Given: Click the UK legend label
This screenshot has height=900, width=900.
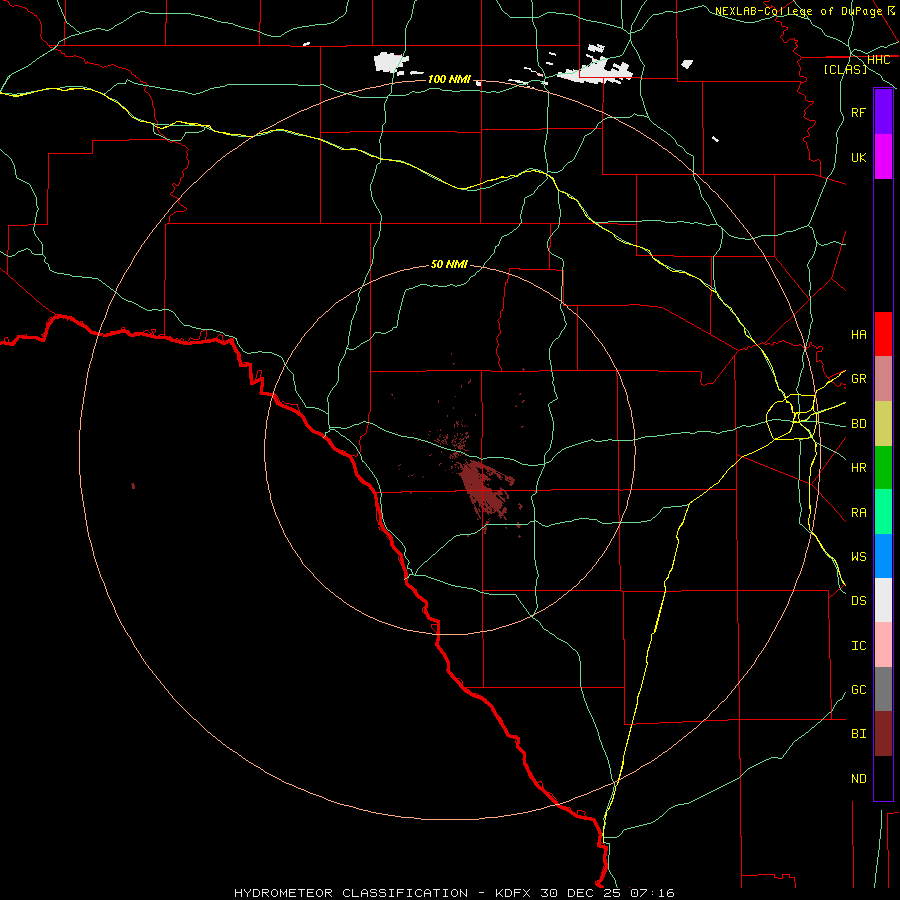Looking at the screenshot, I should click(858, 157).
